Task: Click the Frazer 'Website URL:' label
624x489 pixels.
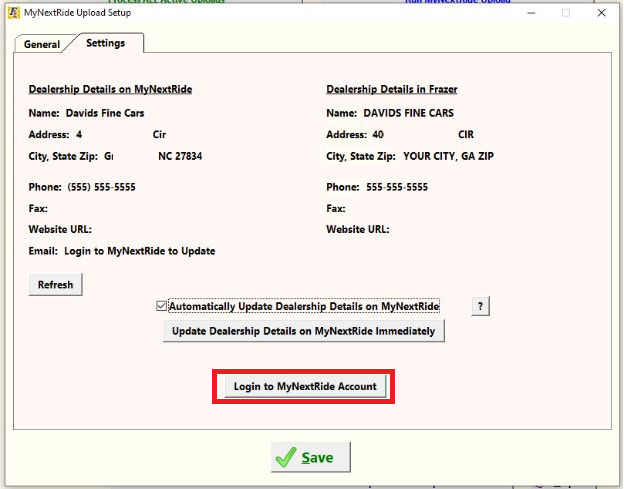Action: [x=358, y=229]
